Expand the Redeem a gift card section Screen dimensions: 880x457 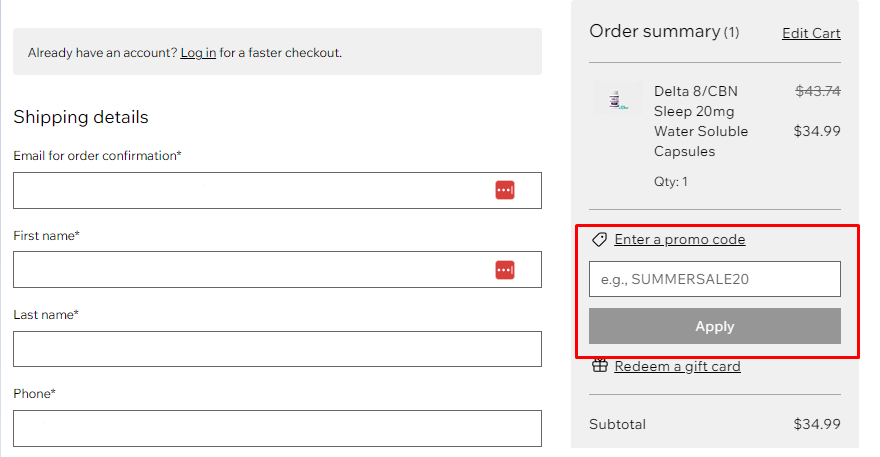pos(677,366)
